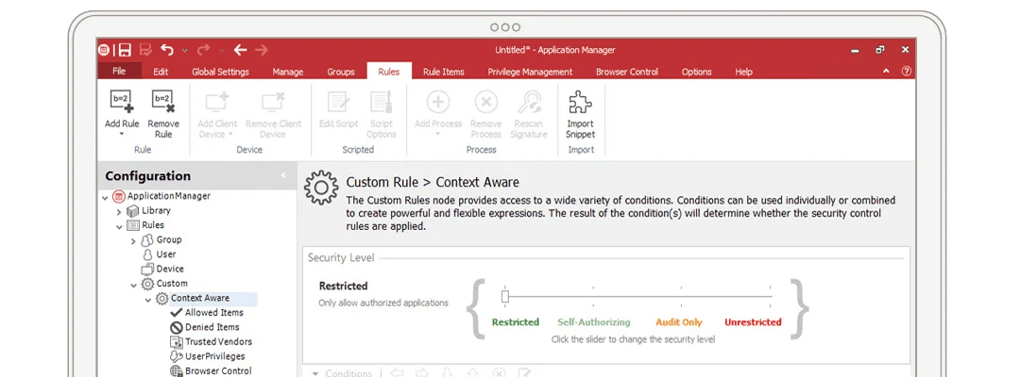Image resolution: width=1020 pixels, height=377 pixels.
Task: Click the Application Manager logo in title bar
Action: [x=104, y=50]
